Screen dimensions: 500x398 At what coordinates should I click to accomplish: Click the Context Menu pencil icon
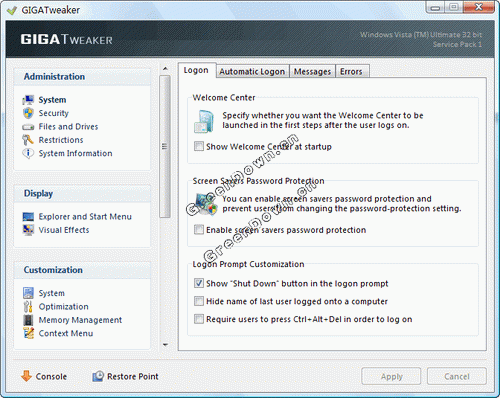click(x=29, y=333)
